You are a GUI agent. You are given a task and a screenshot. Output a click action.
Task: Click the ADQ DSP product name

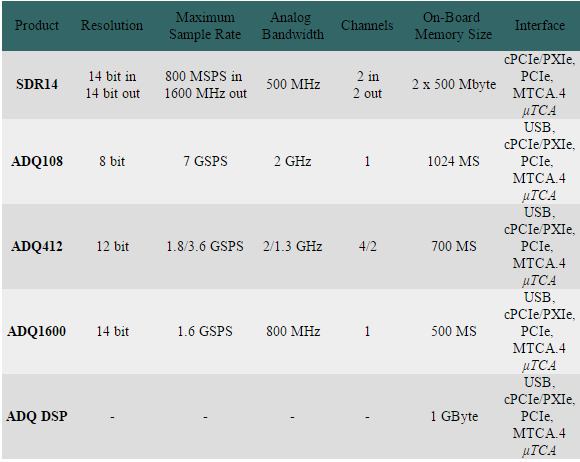click(x=37, y=416)
